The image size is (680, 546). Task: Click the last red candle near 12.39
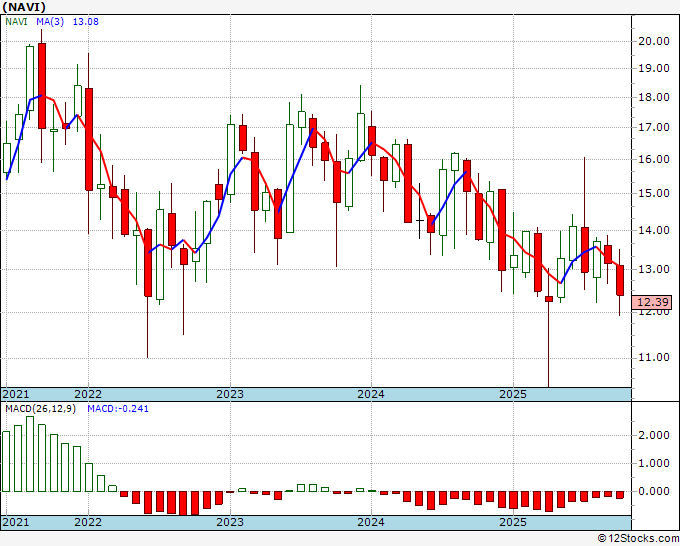[x=620, y=281]
